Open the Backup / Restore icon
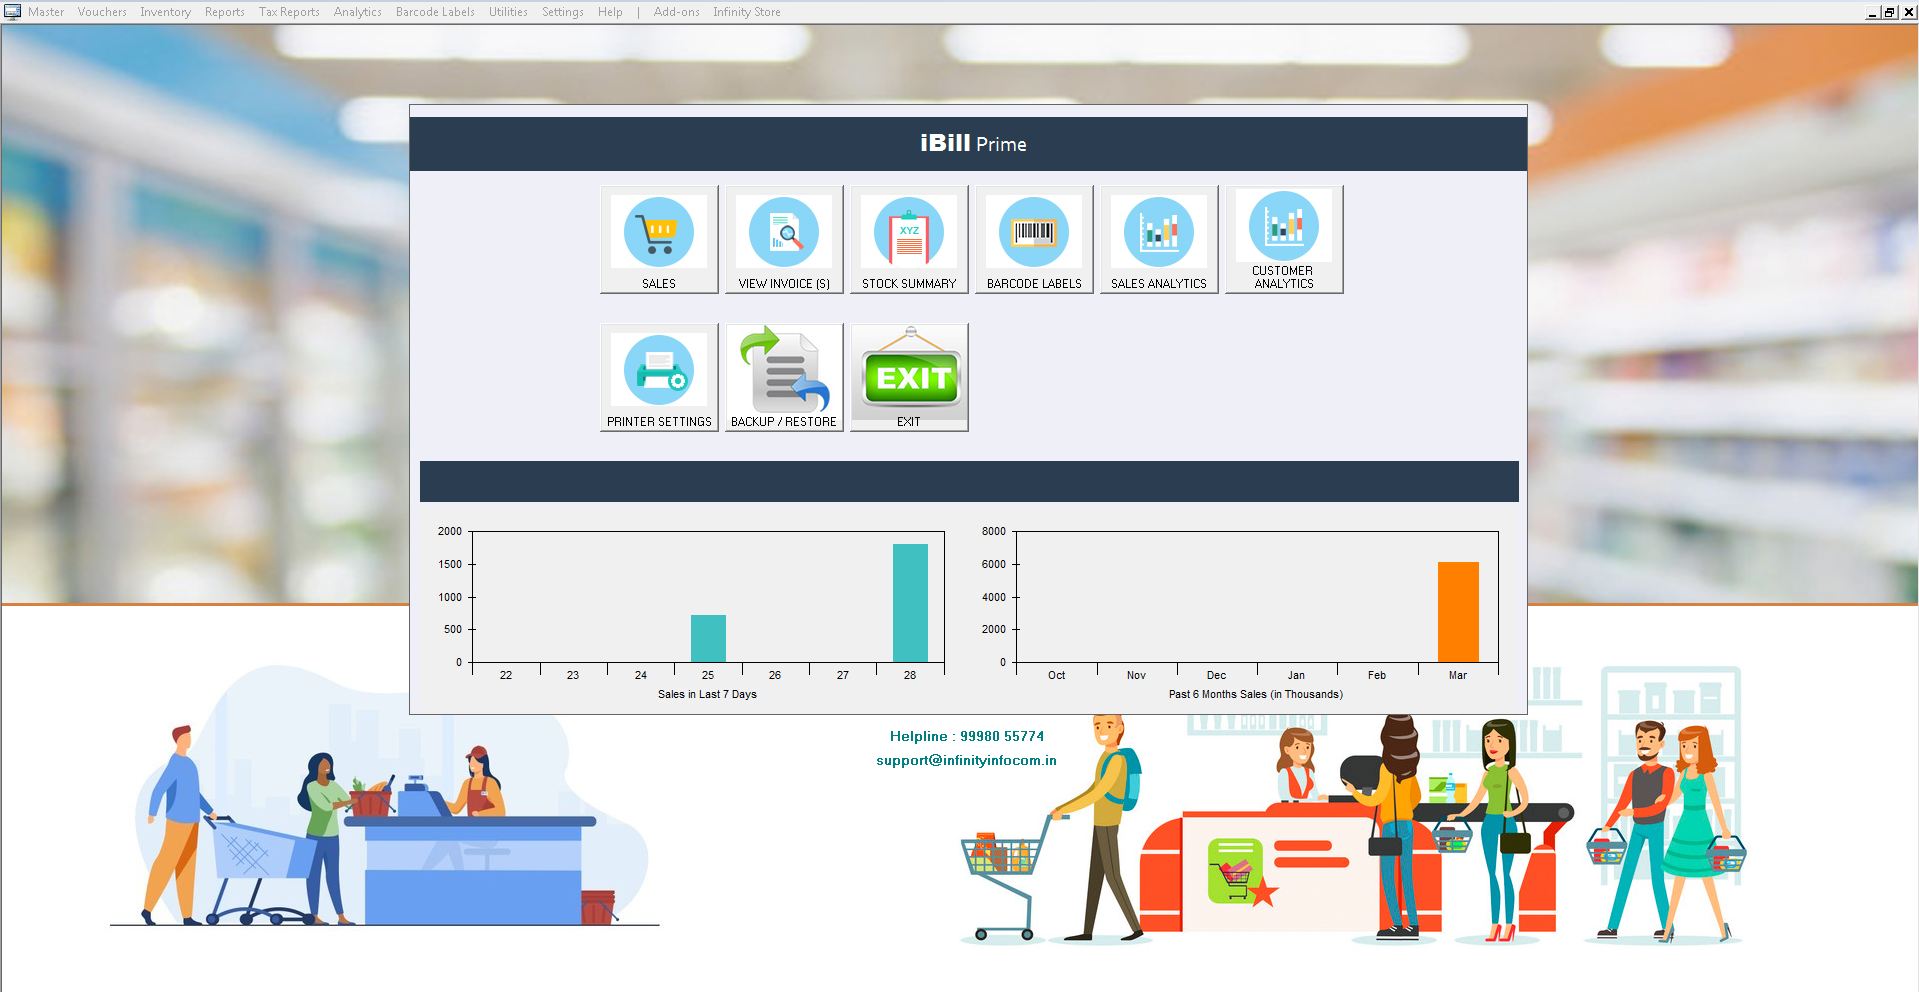The height and width of the screenshot is (992, 1919). point(784,377)
